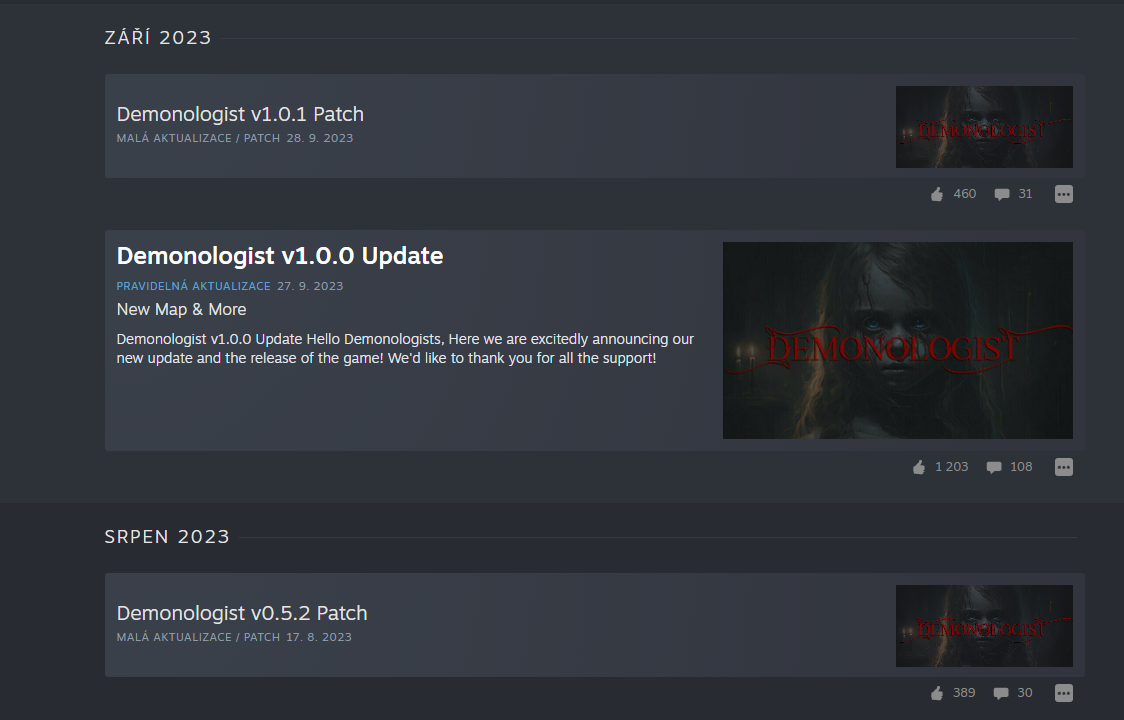Click the v1.0.1 Patch thumbnail image
This screenshot has height=720, width=1124.
point(984,127)
